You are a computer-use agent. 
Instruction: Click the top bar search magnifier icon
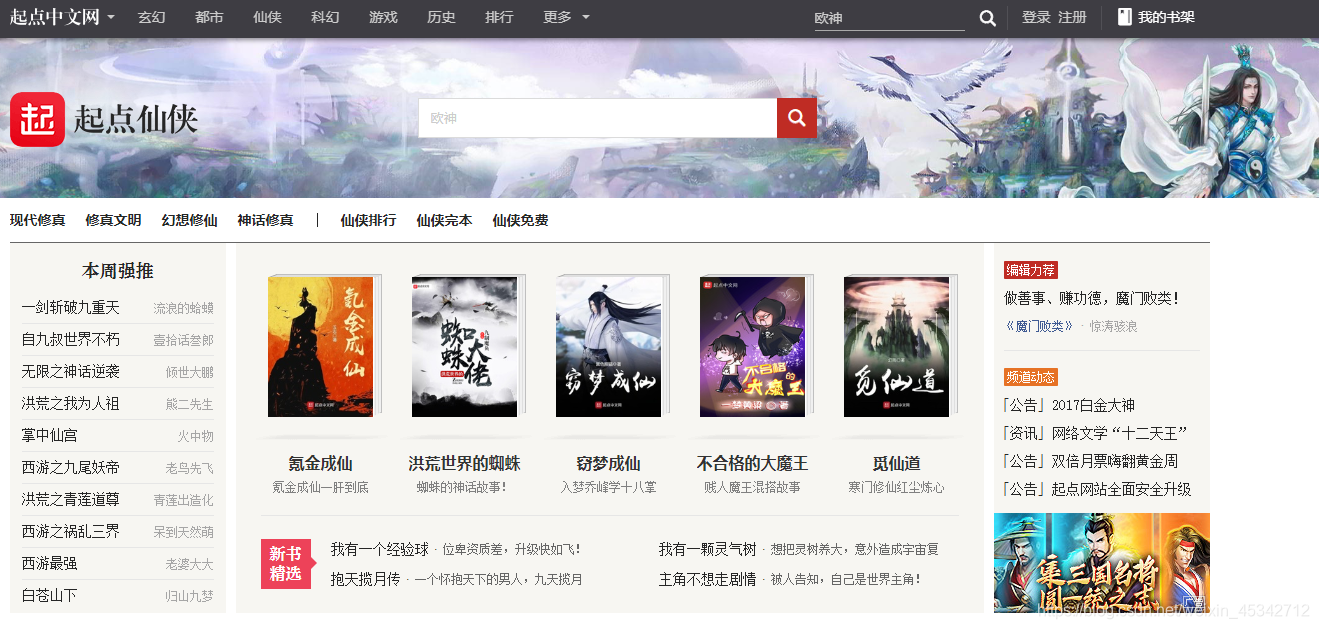[987, 18]
